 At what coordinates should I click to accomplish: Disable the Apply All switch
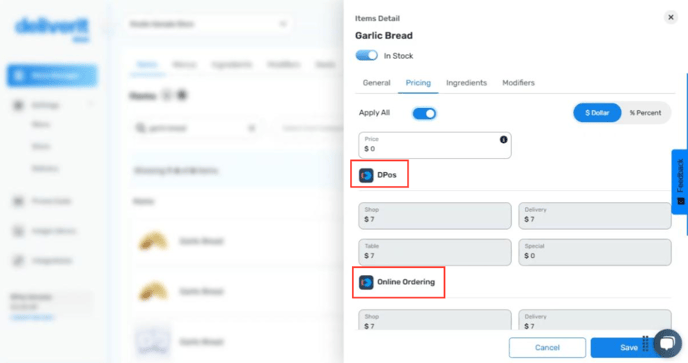(x=424, y=114)
